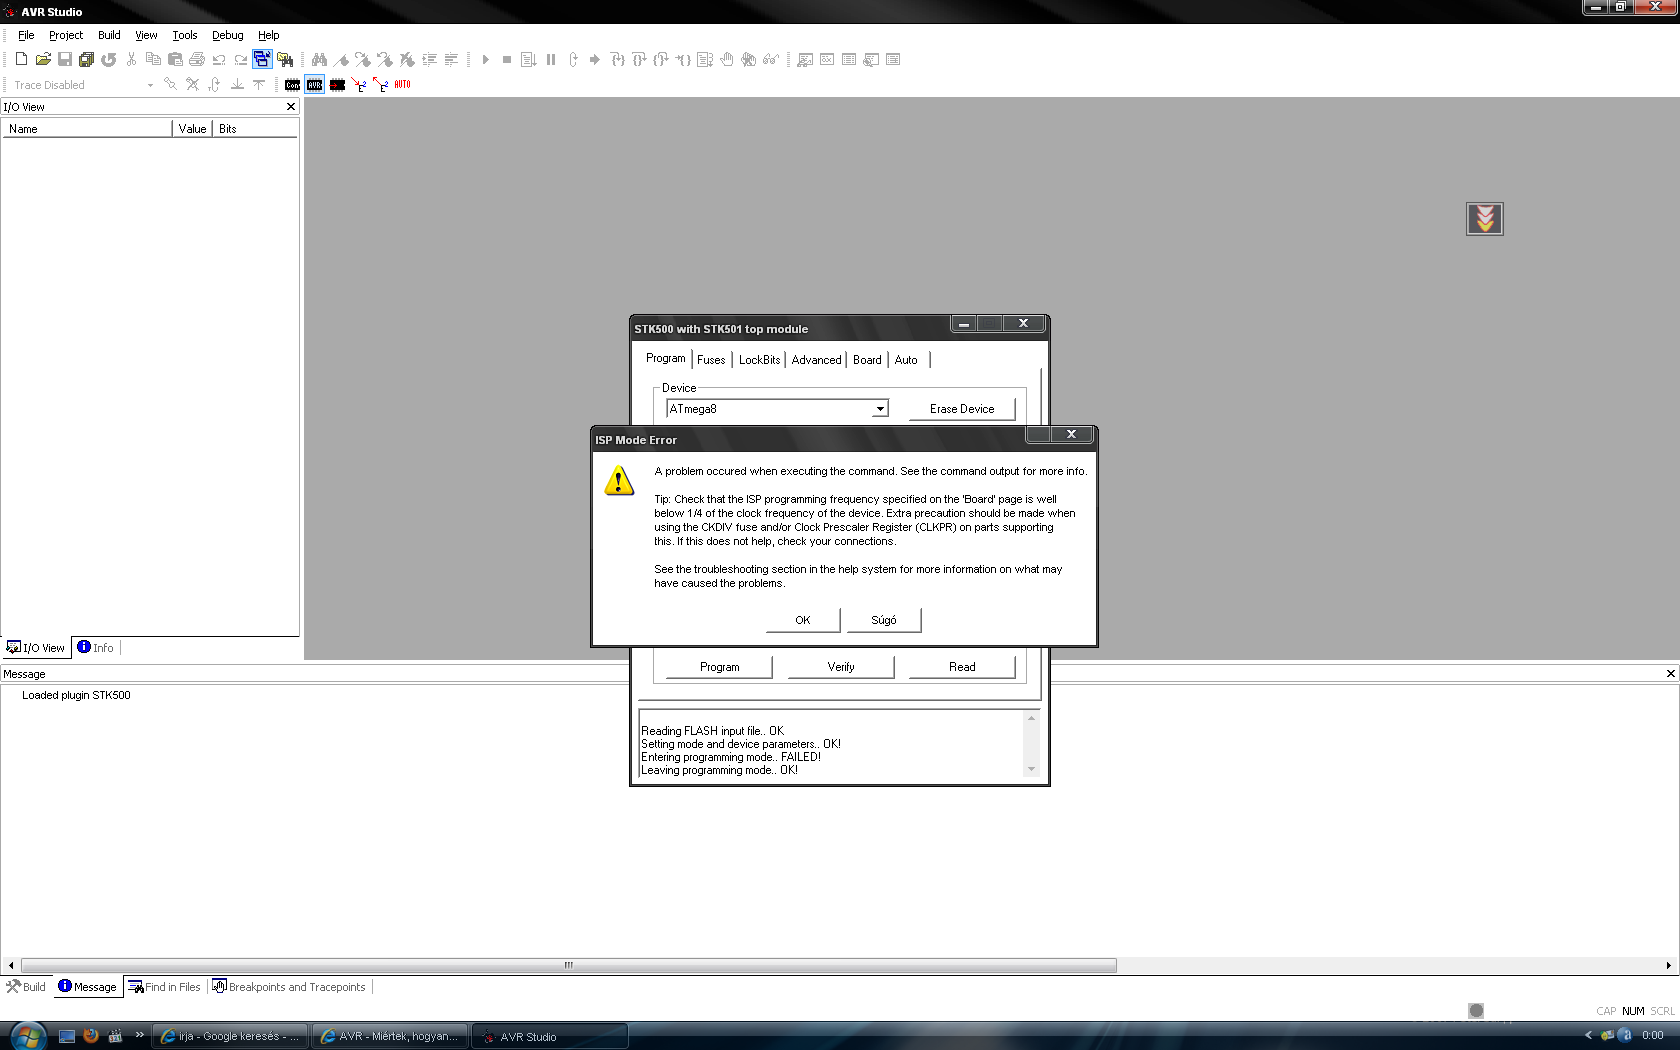The width and height of the screenshot is (1680, 1050).
Task: Click the Find in Files folder-binoculars icon
Action: [x=285, y=60]
